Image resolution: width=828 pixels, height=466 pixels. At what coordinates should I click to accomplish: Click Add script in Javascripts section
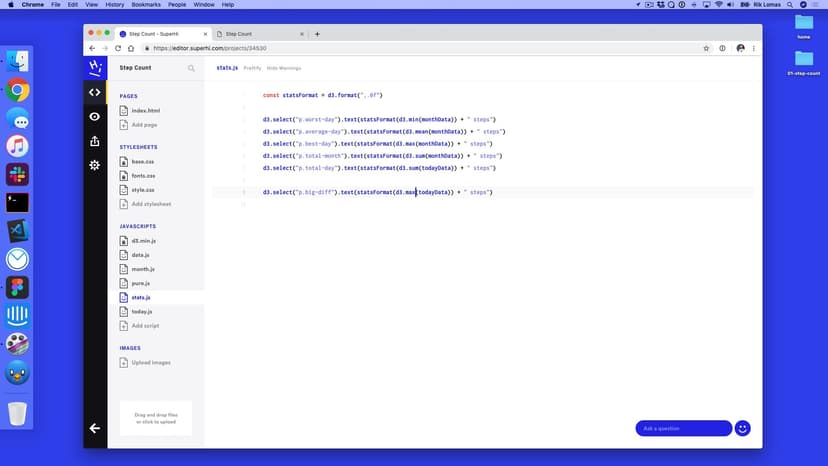(x=145, y=326)
